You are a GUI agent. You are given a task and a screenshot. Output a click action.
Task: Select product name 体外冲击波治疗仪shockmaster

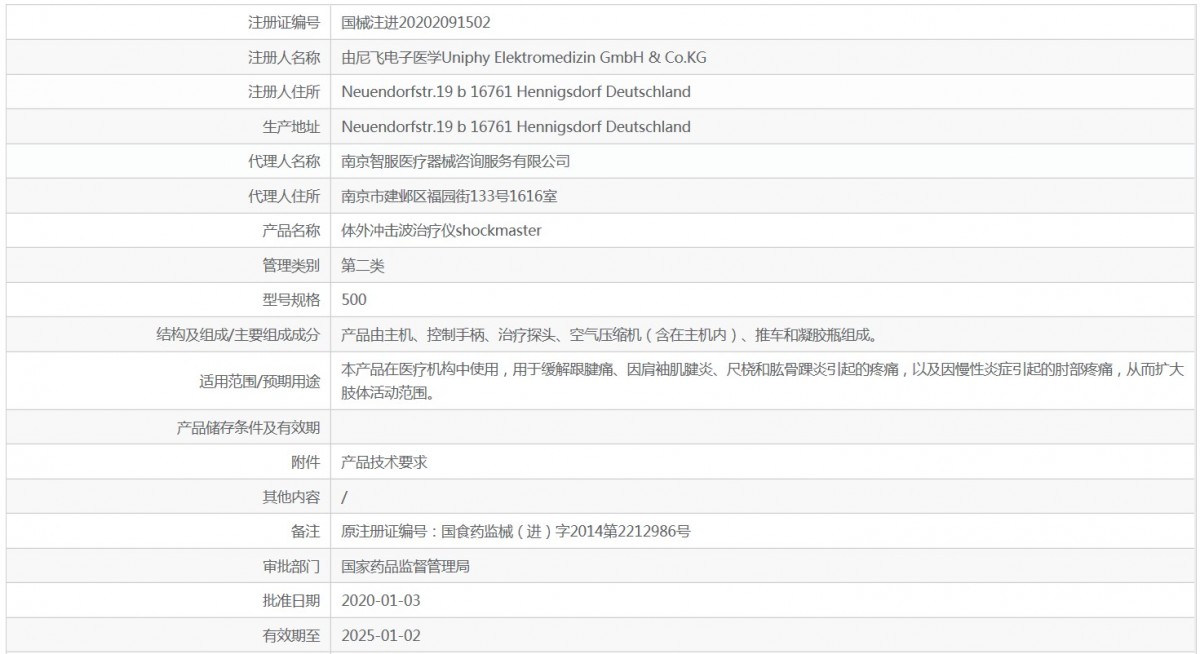point(441,231)
